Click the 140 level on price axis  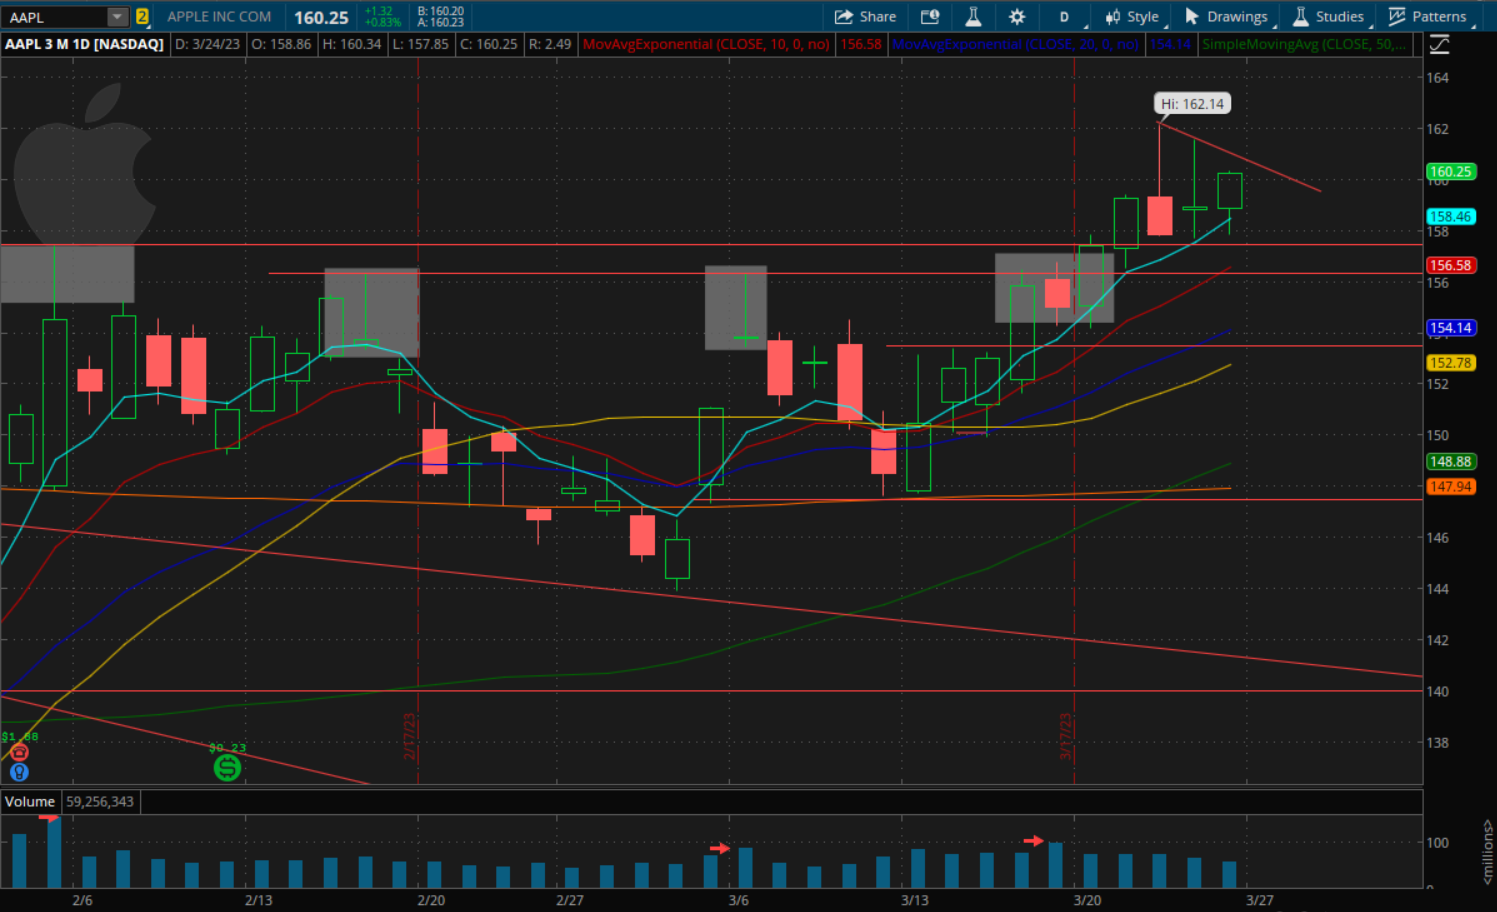1437,691
